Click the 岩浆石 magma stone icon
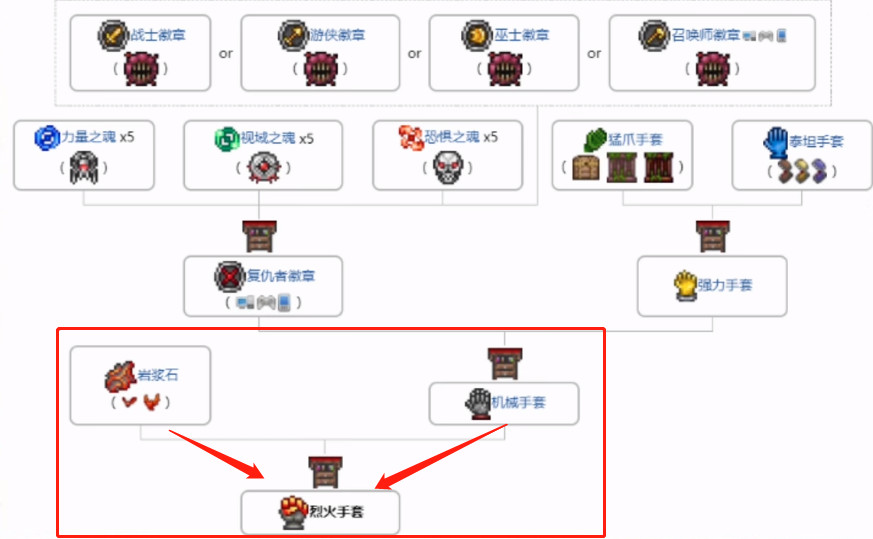 point(120,377)
